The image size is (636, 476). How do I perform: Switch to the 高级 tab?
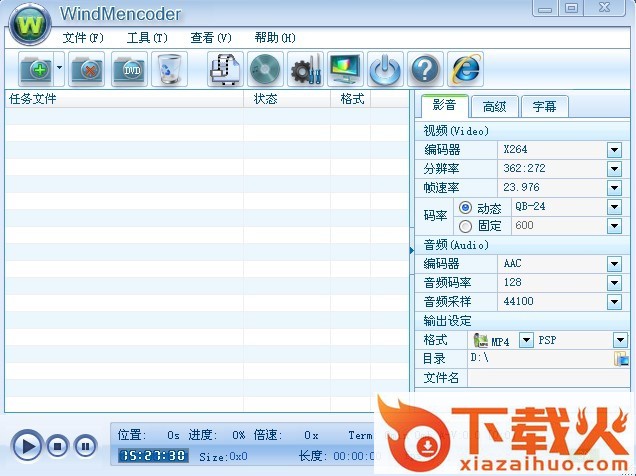tap(495, 107)
